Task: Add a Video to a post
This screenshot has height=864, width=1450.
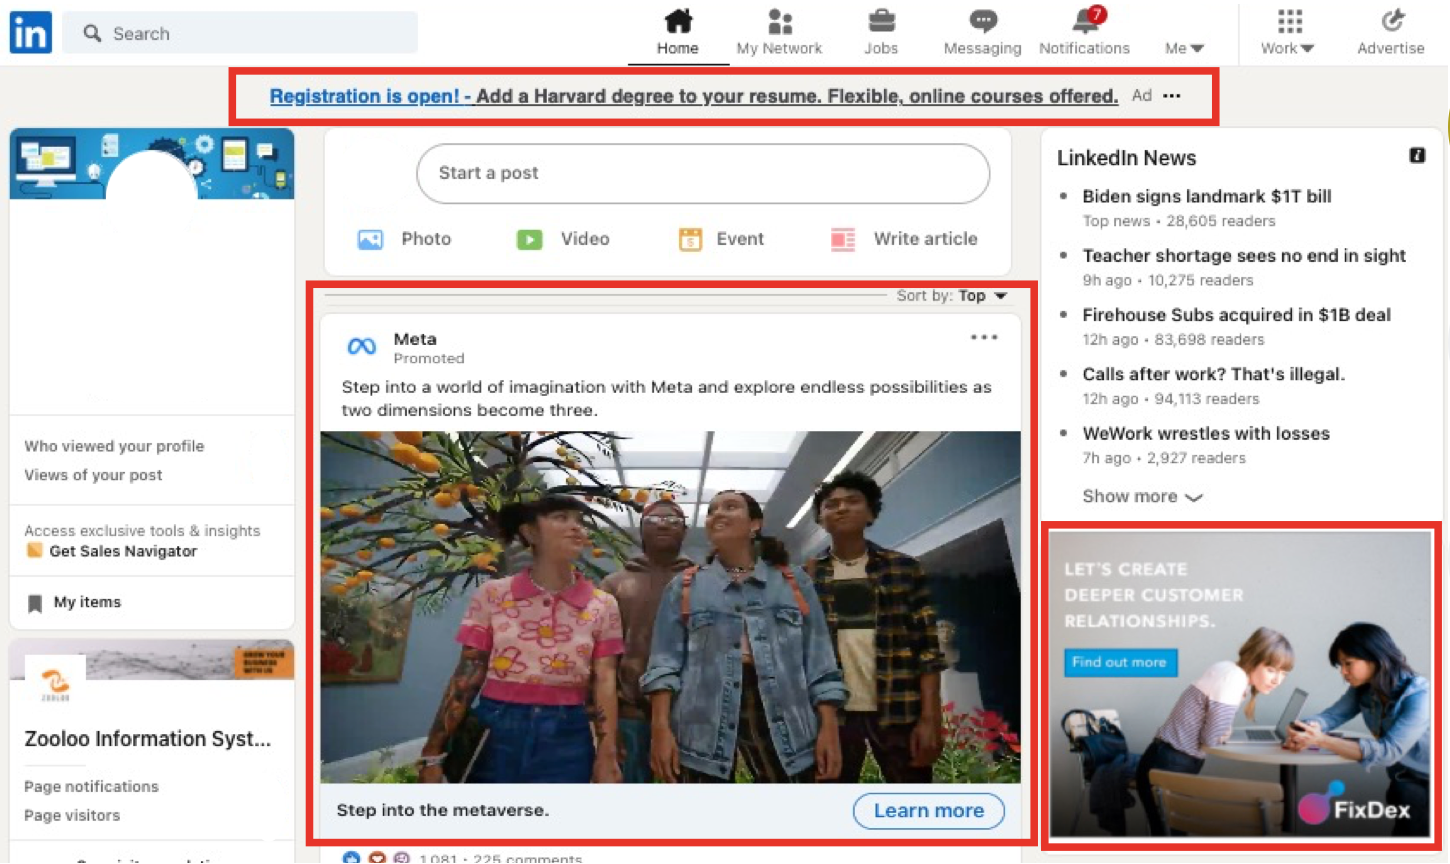Action: [563, 239]
